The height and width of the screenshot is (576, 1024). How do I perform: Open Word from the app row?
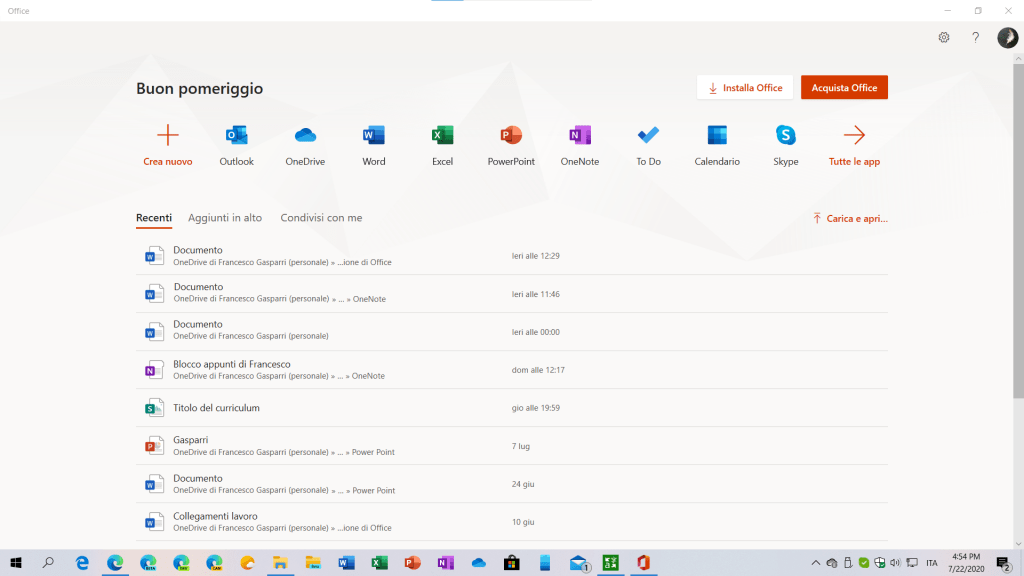coord(374,136)
